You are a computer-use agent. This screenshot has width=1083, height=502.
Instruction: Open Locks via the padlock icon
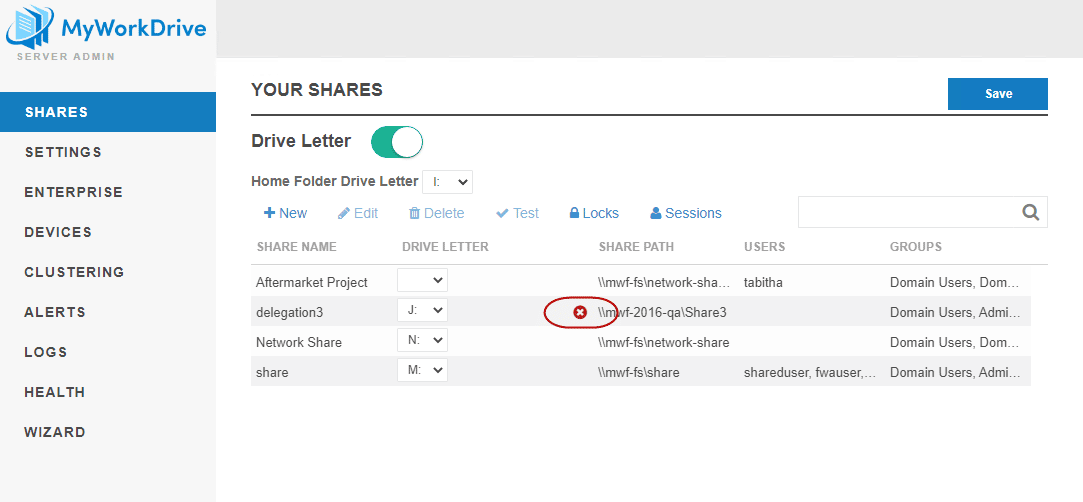[x=575, y=213]
